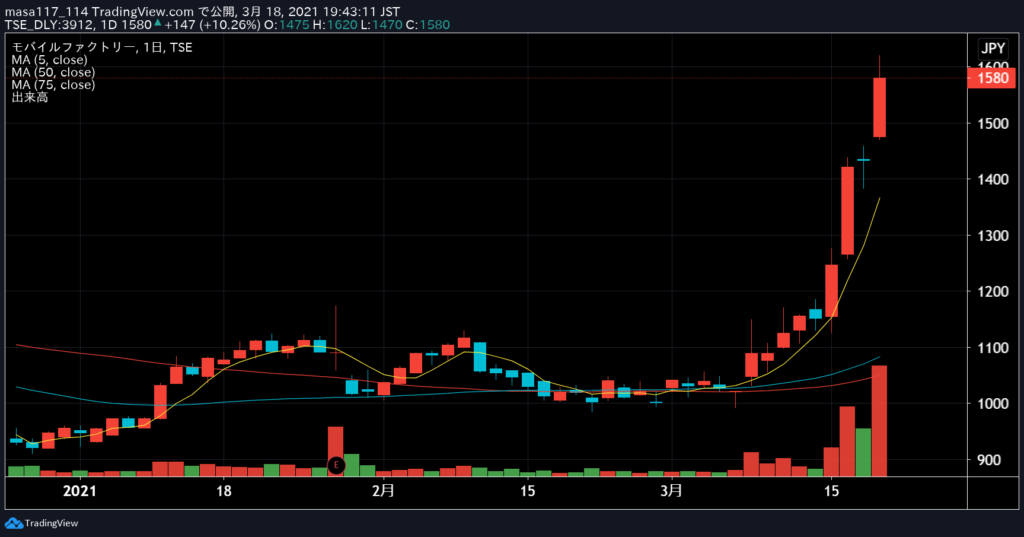Click the 出来高 volume indicator label
Image resolution: width=1024 pixels, height=537 pixels.
point(29,97)
